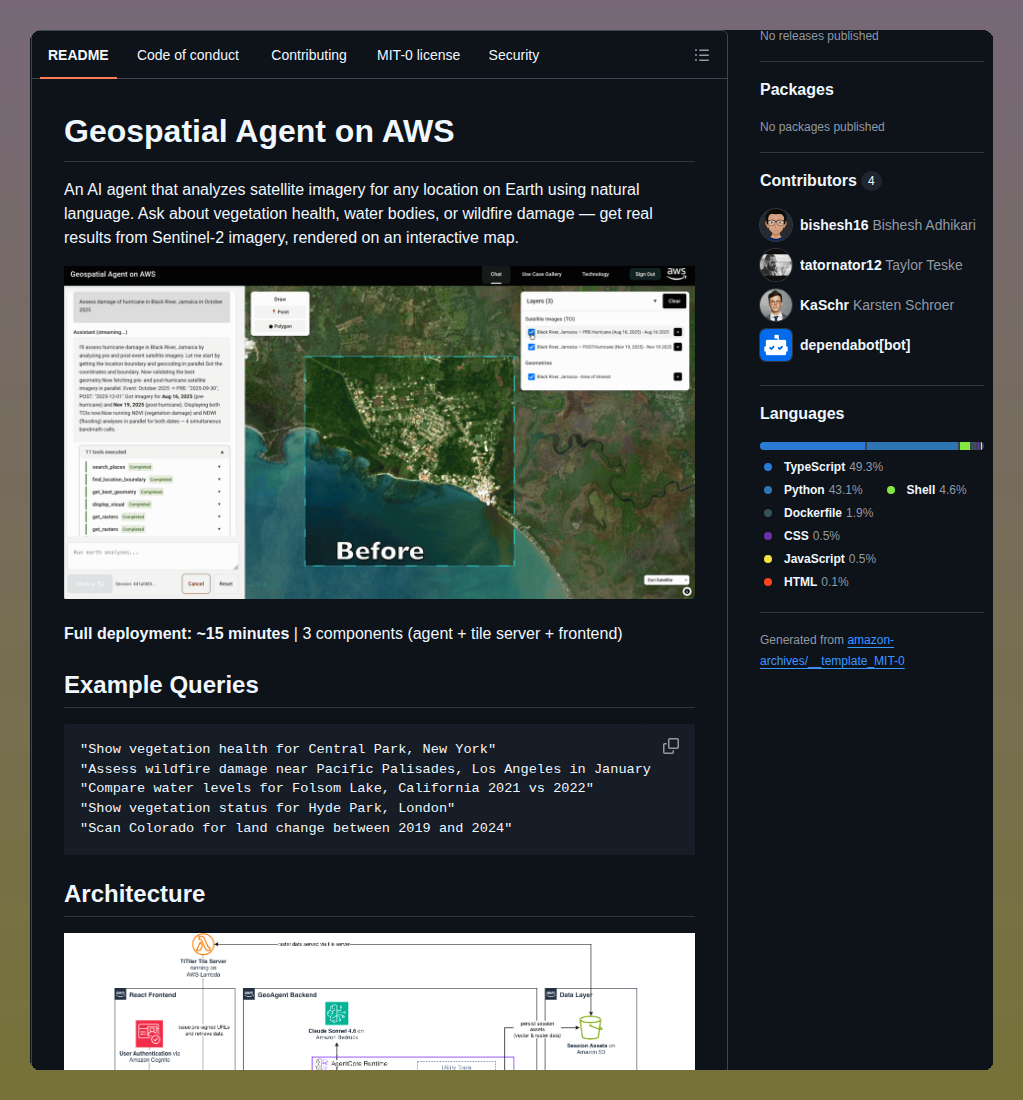Select JavaScript 0.5% language entry
The image size is (1023, 1100).
[x=820, y=559]
